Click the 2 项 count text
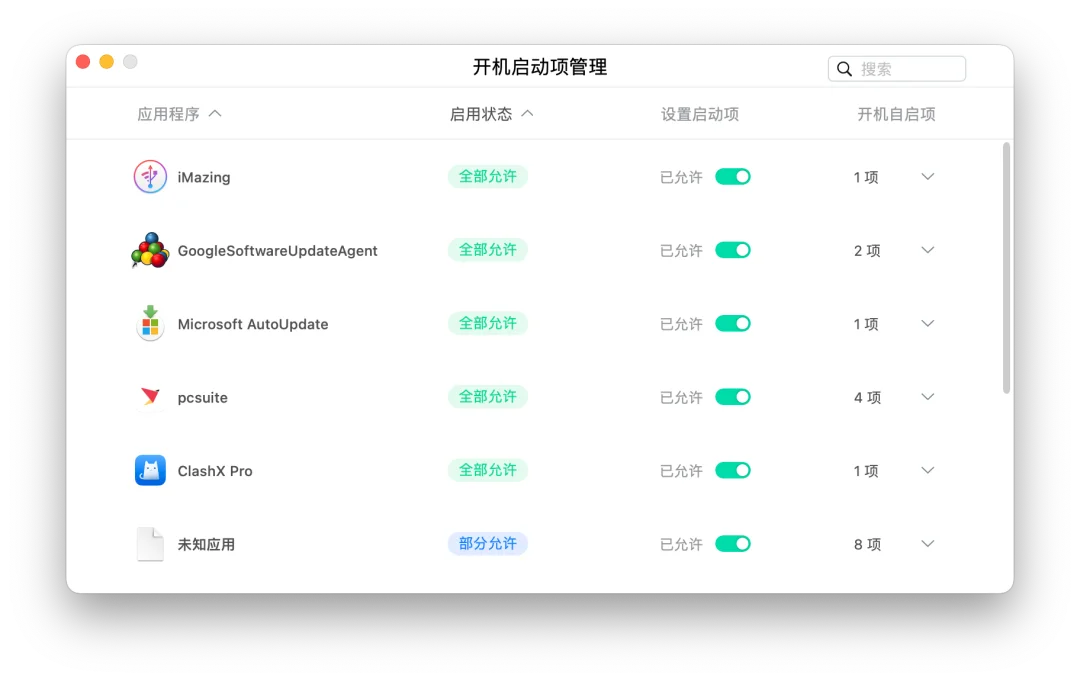 point(867,251)
